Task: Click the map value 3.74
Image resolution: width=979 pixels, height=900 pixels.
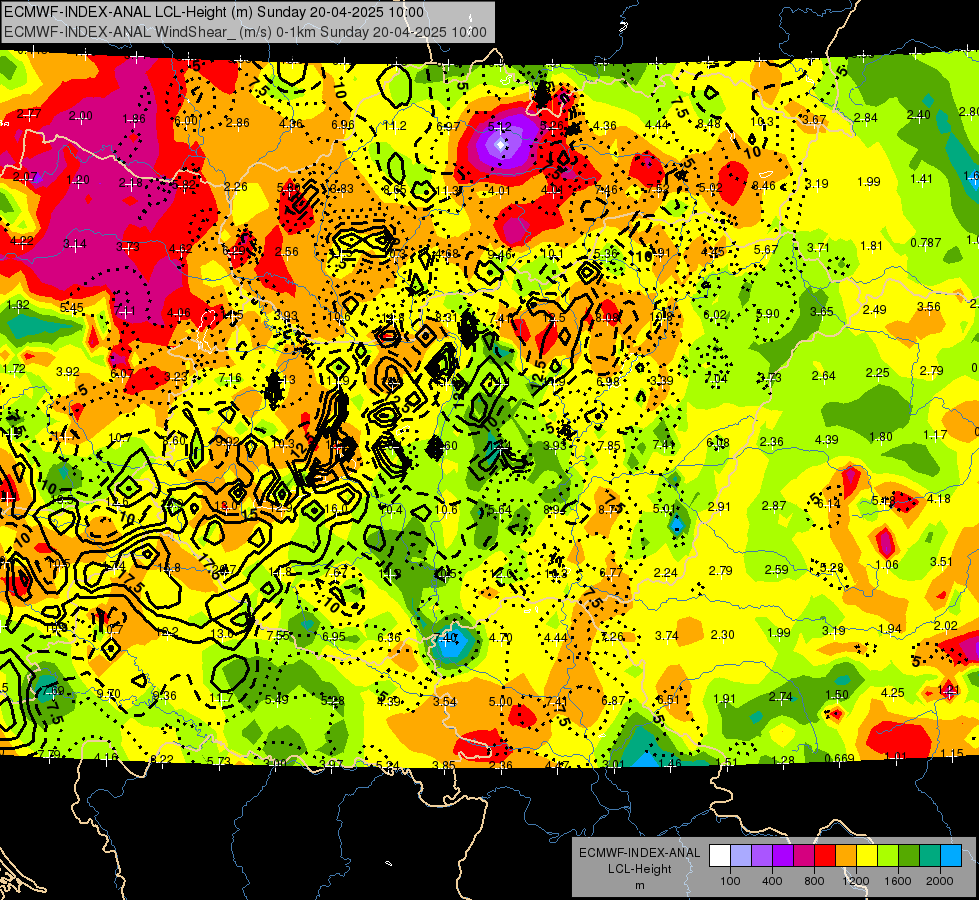Action: pos(667,635)
